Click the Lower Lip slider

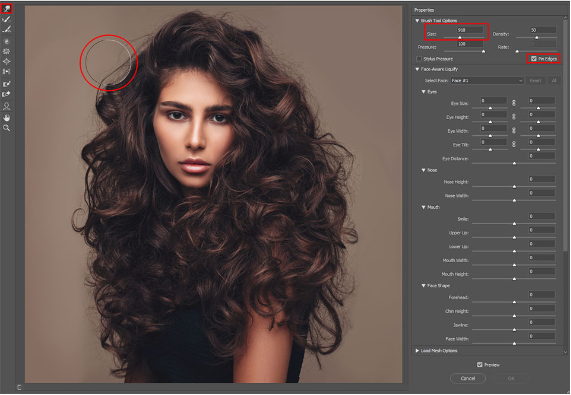[x=514, y=252]
